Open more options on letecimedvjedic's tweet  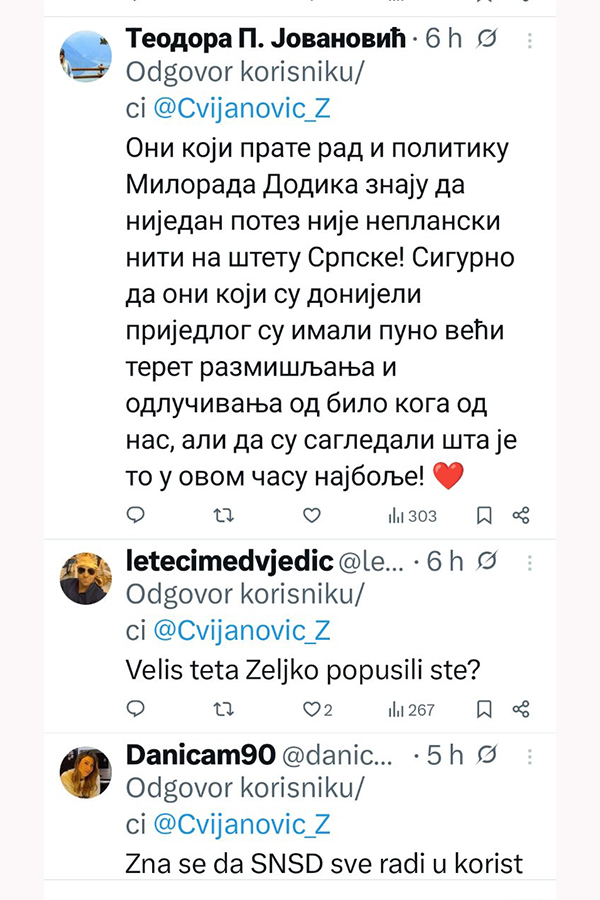coord(530,562)
